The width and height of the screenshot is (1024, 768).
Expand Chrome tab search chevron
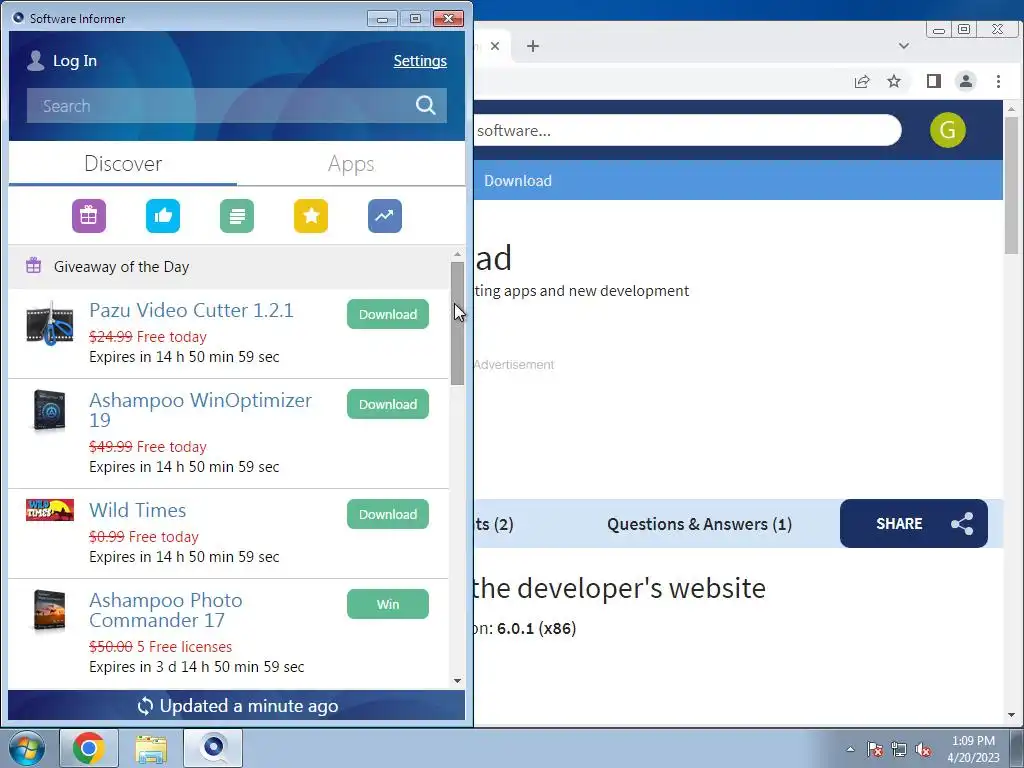click(904, 46)
